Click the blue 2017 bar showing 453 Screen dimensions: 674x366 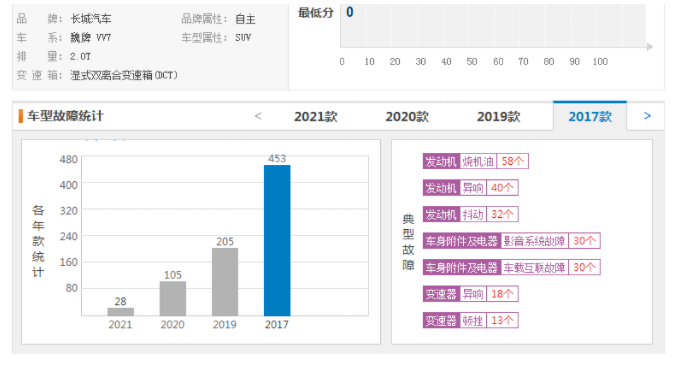pyautogui.click(x=277, y=240)
